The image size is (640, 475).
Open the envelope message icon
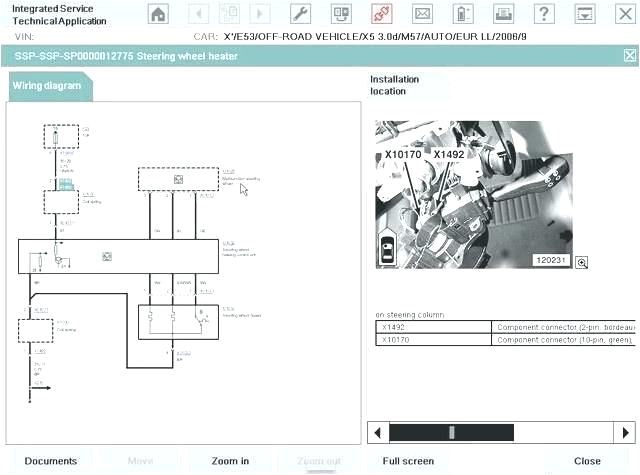point(422,14)
